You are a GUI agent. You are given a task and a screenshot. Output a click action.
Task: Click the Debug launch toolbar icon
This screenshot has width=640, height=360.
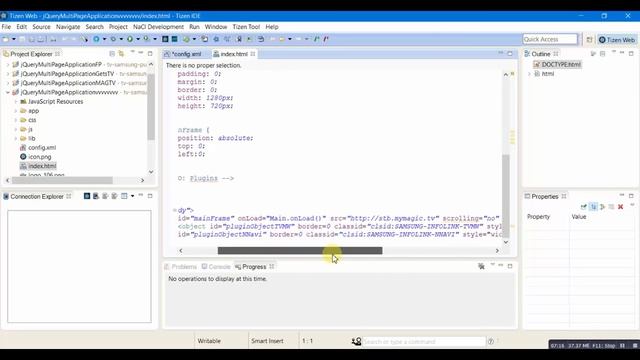[x=113, y=39]
